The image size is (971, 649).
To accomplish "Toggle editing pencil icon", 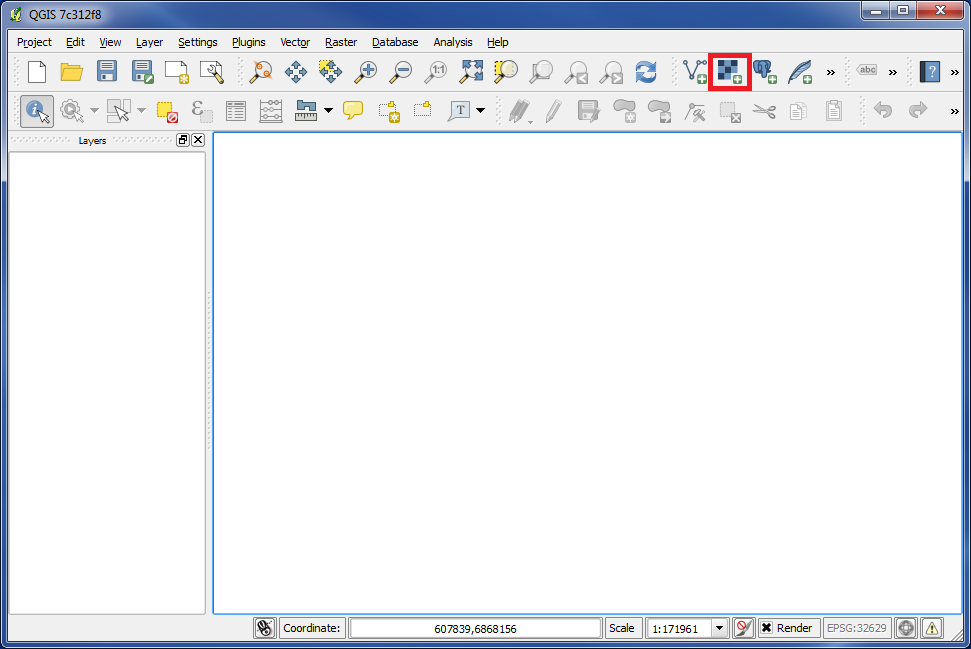I will click(x=553, y=111).
